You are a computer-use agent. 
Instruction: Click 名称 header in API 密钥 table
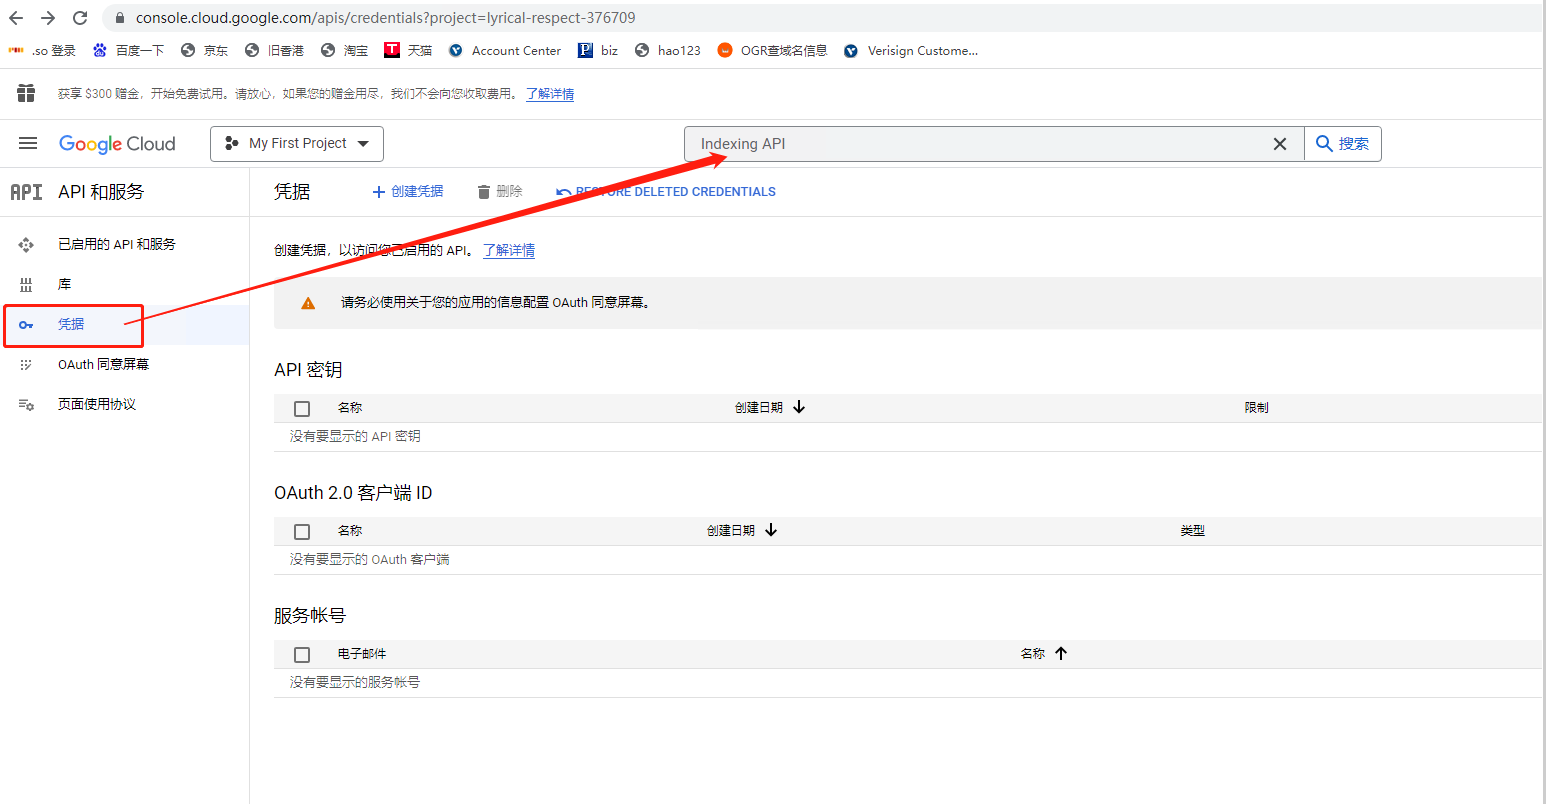tap(350, 407)
